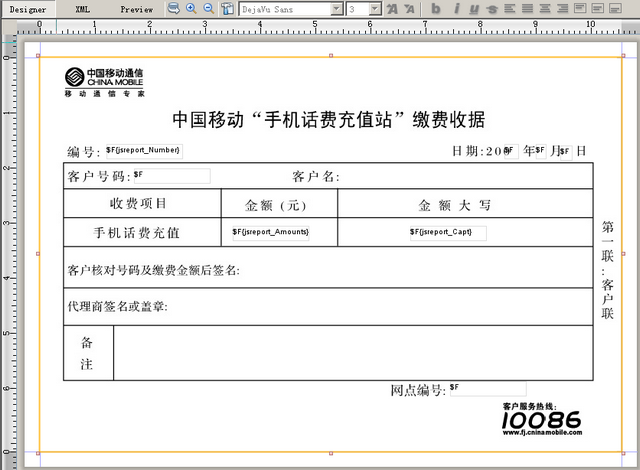This screenshot has width=640, height=470.
Task: Align text left
Action: pos(509,8)
